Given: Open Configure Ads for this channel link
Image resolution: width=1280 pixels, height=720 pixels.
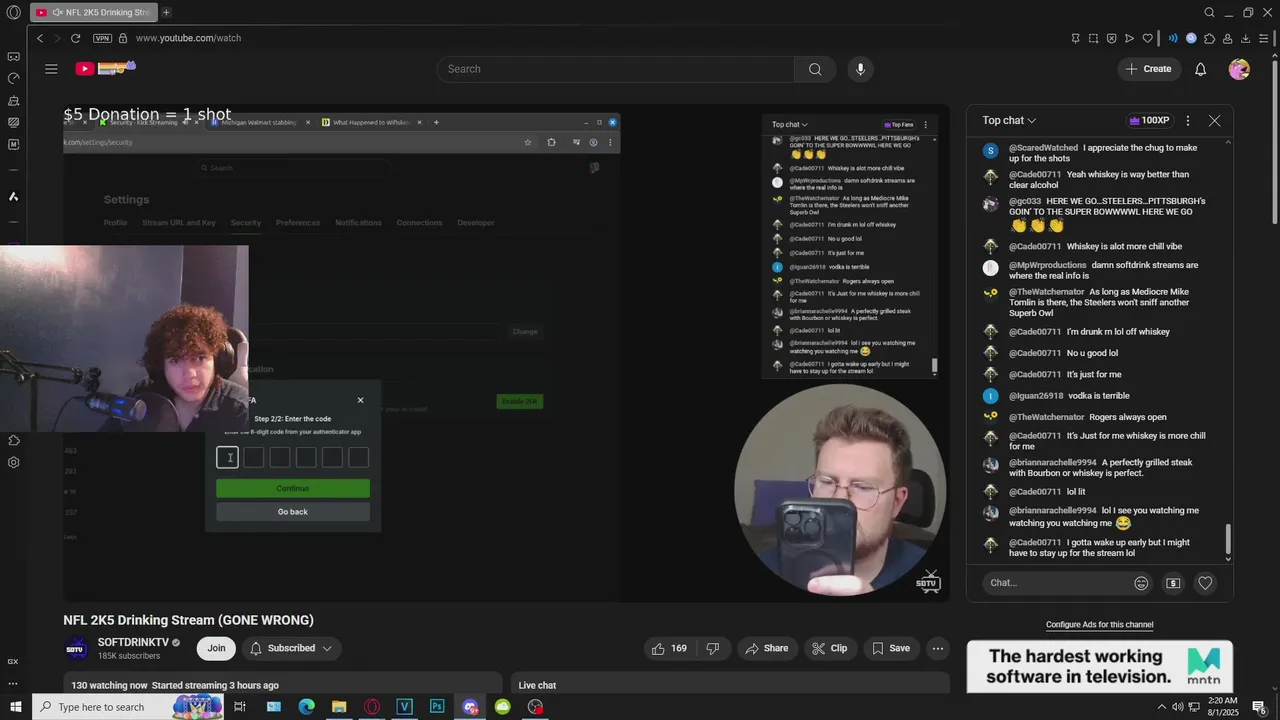Looking at the screenshot, I should tap(1099, 625).
